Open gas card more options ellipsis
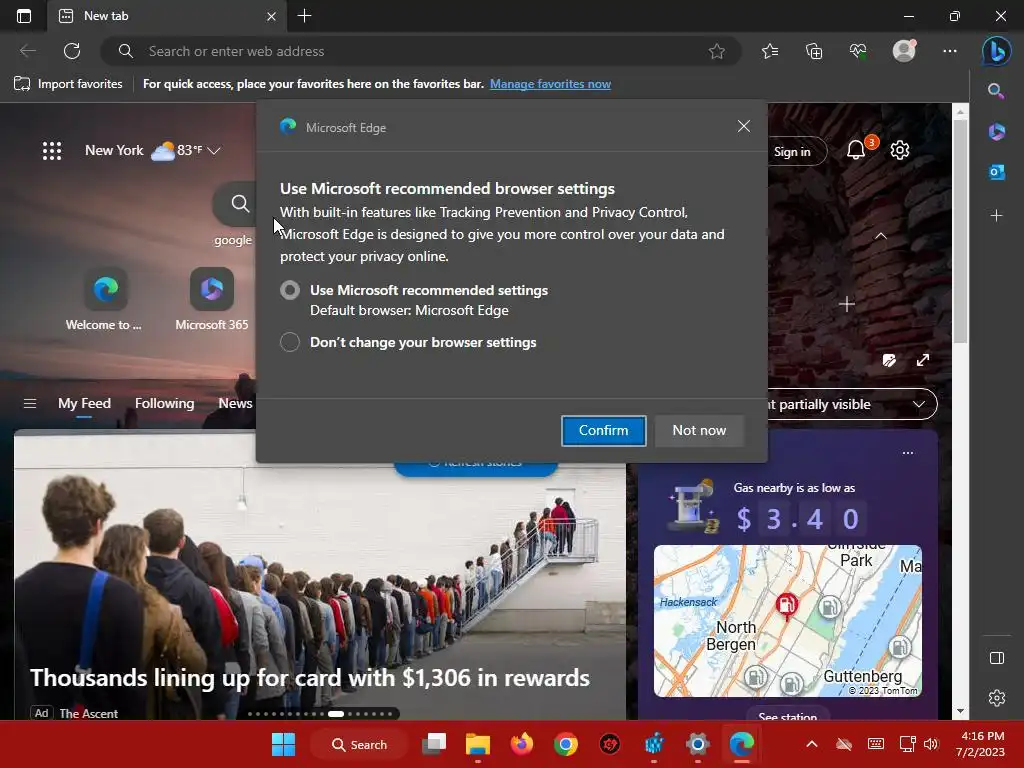The width and height of the screenshot is (1024, 768). (x=908, y=453)
